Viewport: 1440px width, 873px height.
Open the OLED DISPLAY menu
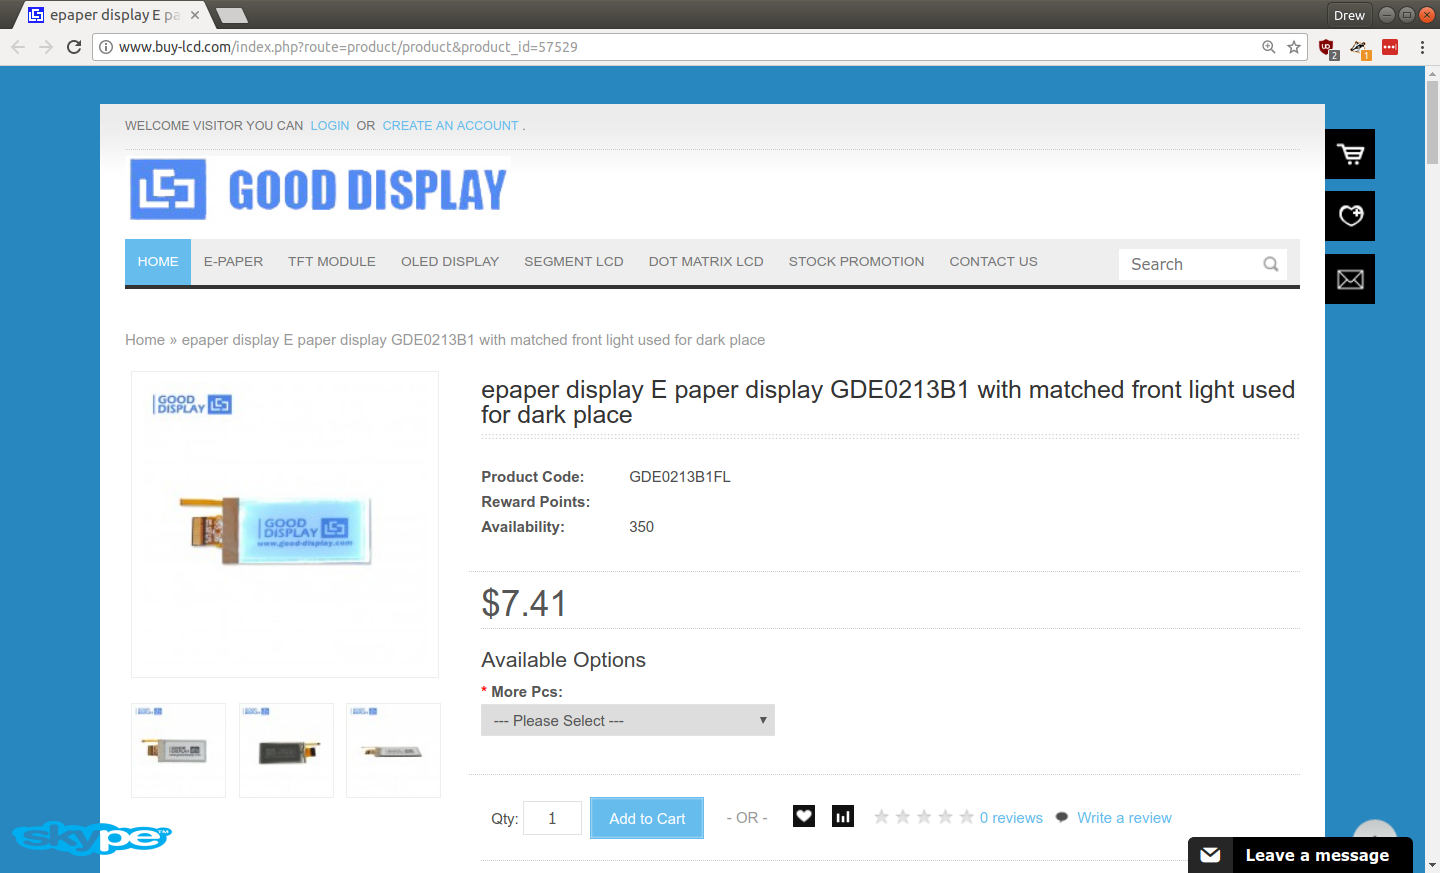(450, 262)
